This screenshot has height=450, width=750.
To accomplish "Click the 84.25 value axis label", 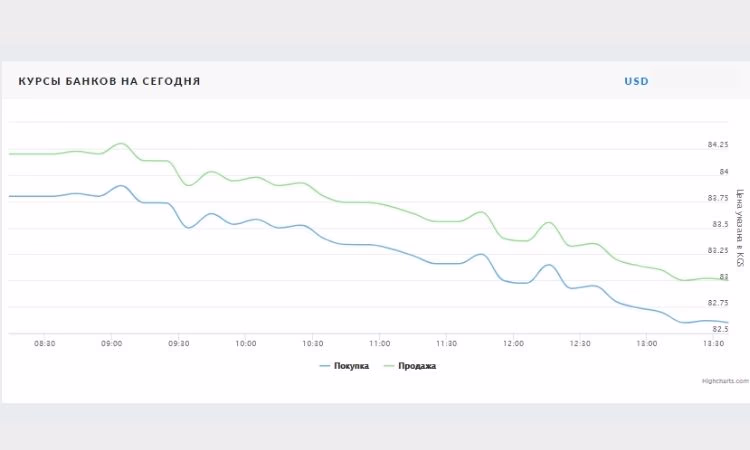I will pos(718,145).
